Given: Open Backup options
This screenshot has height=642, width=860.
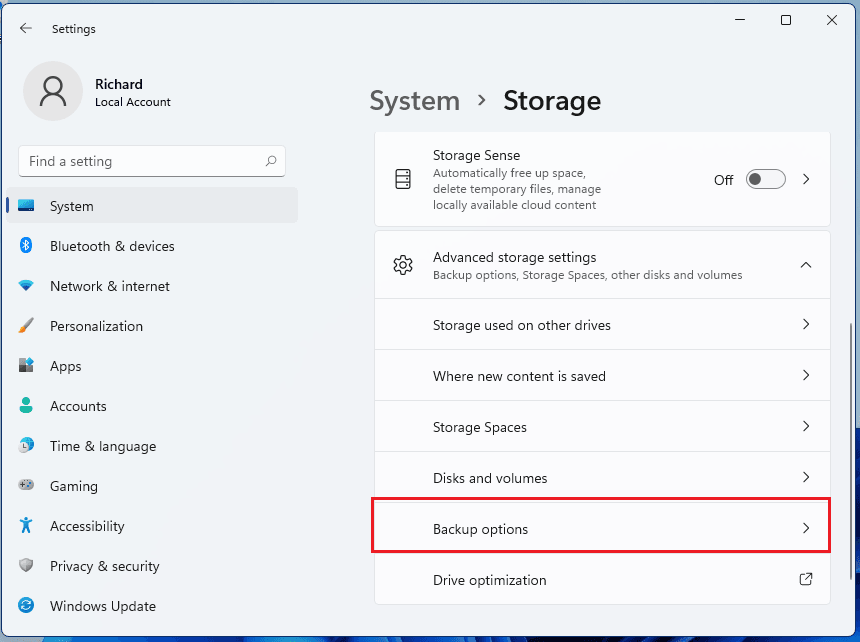Looking at the screenshot, I should click(601, 529).
